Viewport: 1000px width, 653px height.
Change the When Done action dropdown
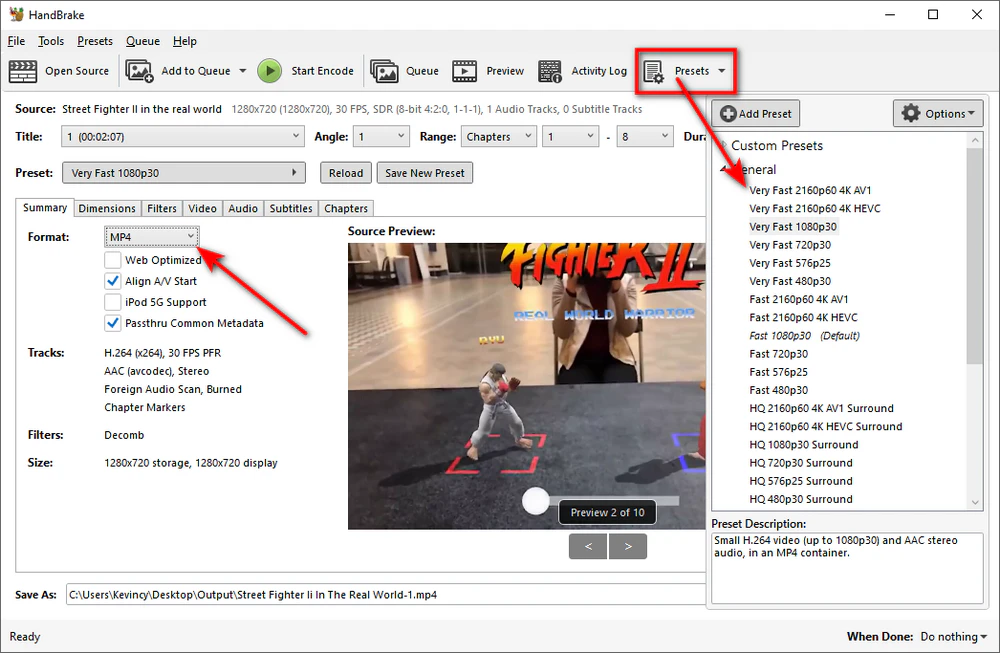click(952, 636)
